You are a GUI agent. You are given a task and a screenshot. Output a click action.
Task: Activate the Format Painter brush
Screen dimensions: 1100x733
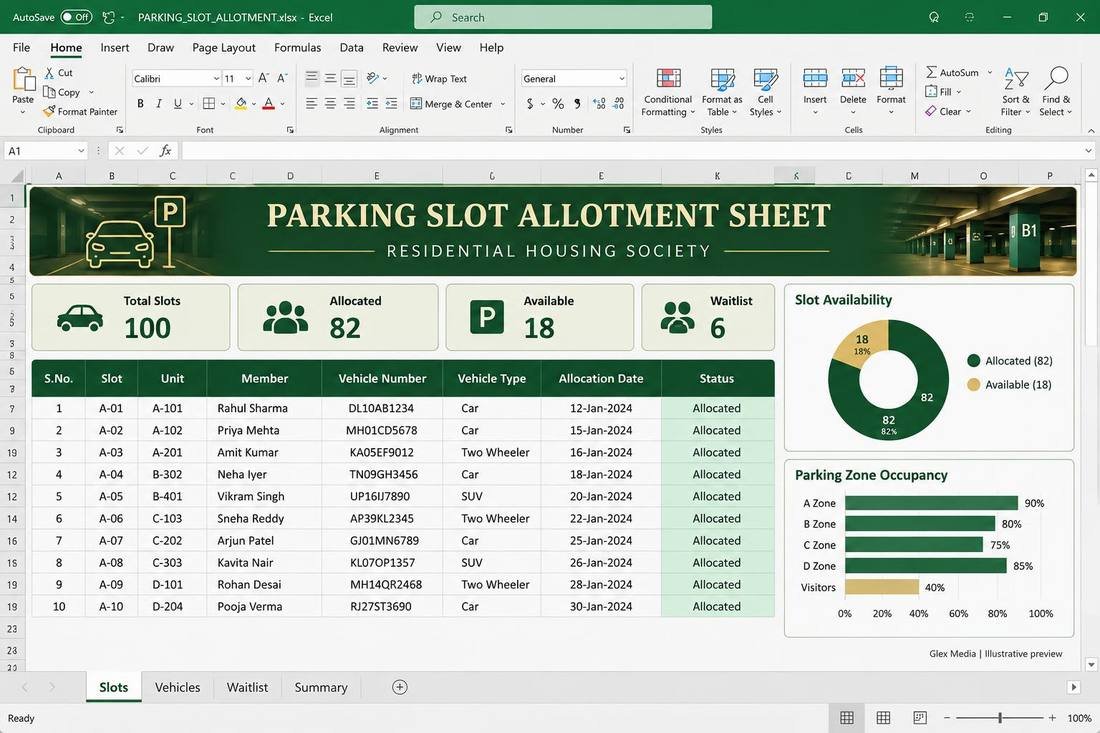[x=49, y=111]
